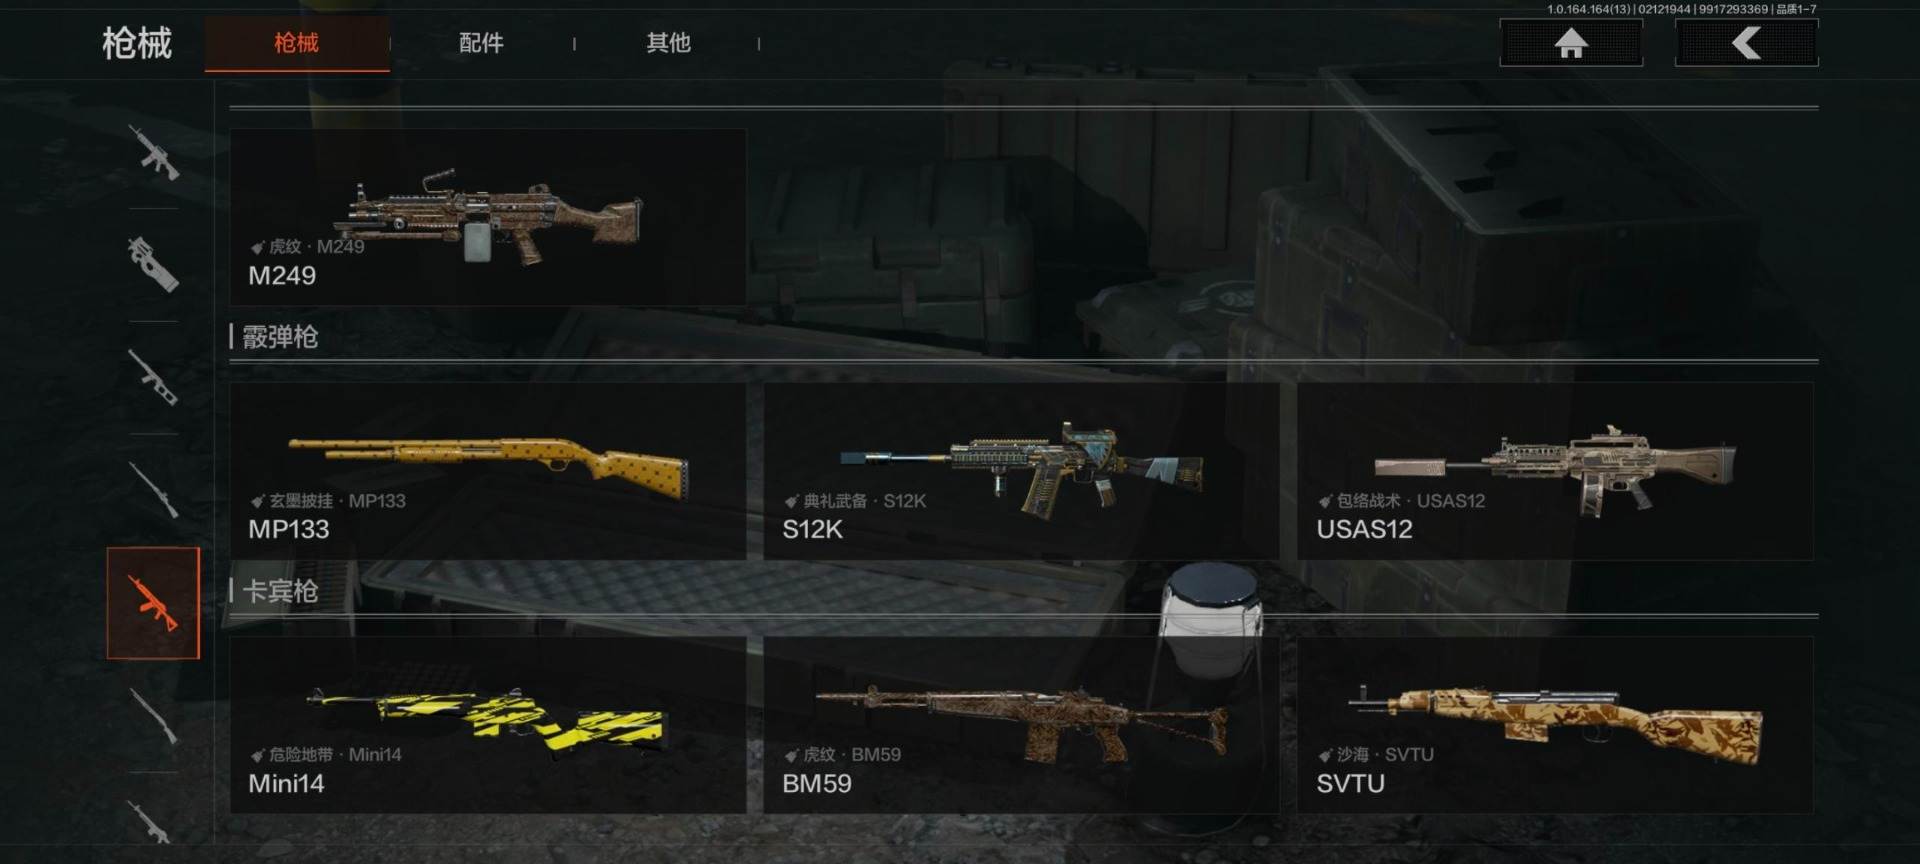
Task: Select the third weapon category icon in sidebar
Action: [x=153, y=377]
